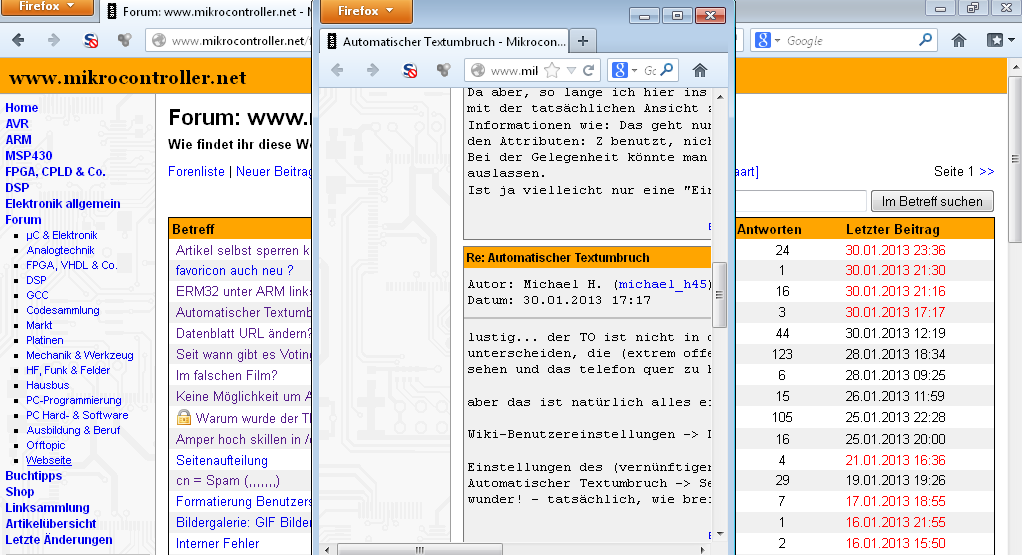Open a new tab with the plus button
Image resolution: width=1022 pixels, height=555 pixels.
point(583,41)
